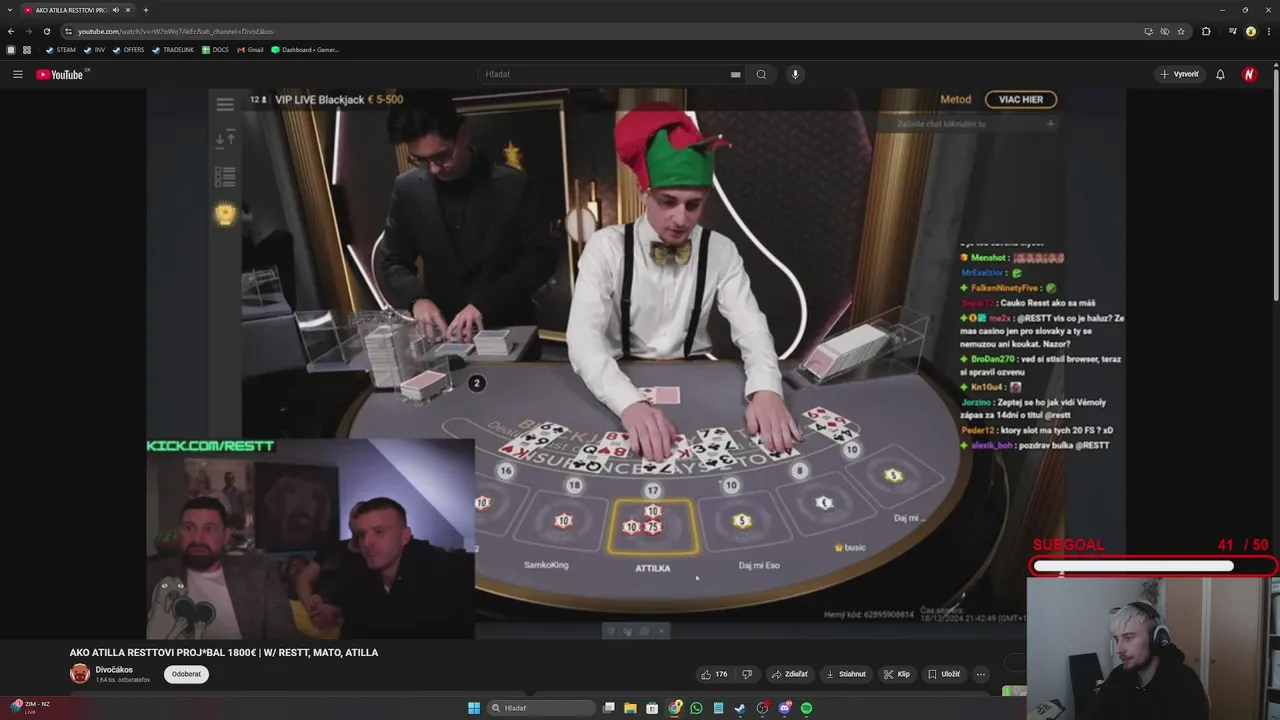Open the Dashboard Gamer bookmark
The height and width of the screenshot is (720, 1280).
pyautogui.click(x=305, y=49)
